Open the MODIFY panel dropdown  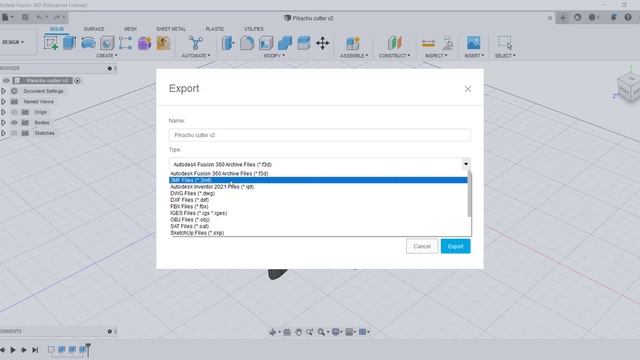tap(274, 56)
